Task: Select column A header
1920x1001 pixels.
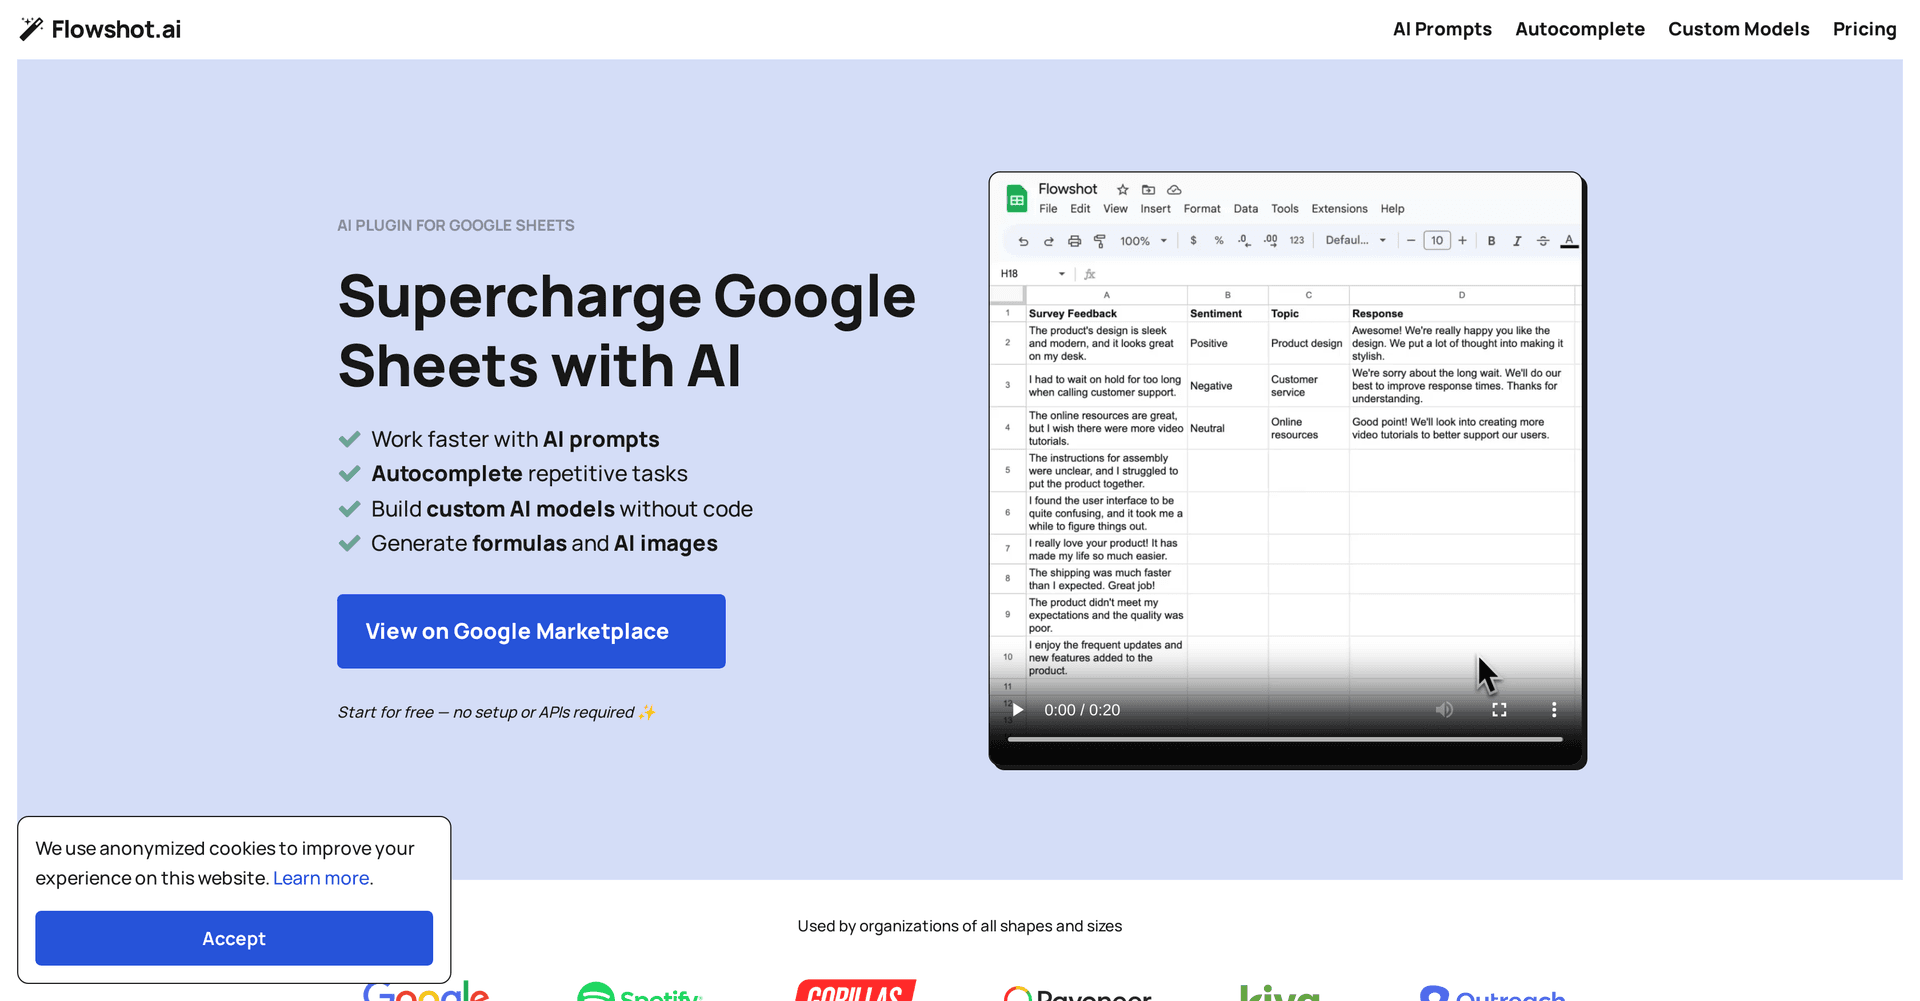Action: [x=1106, y=295]
